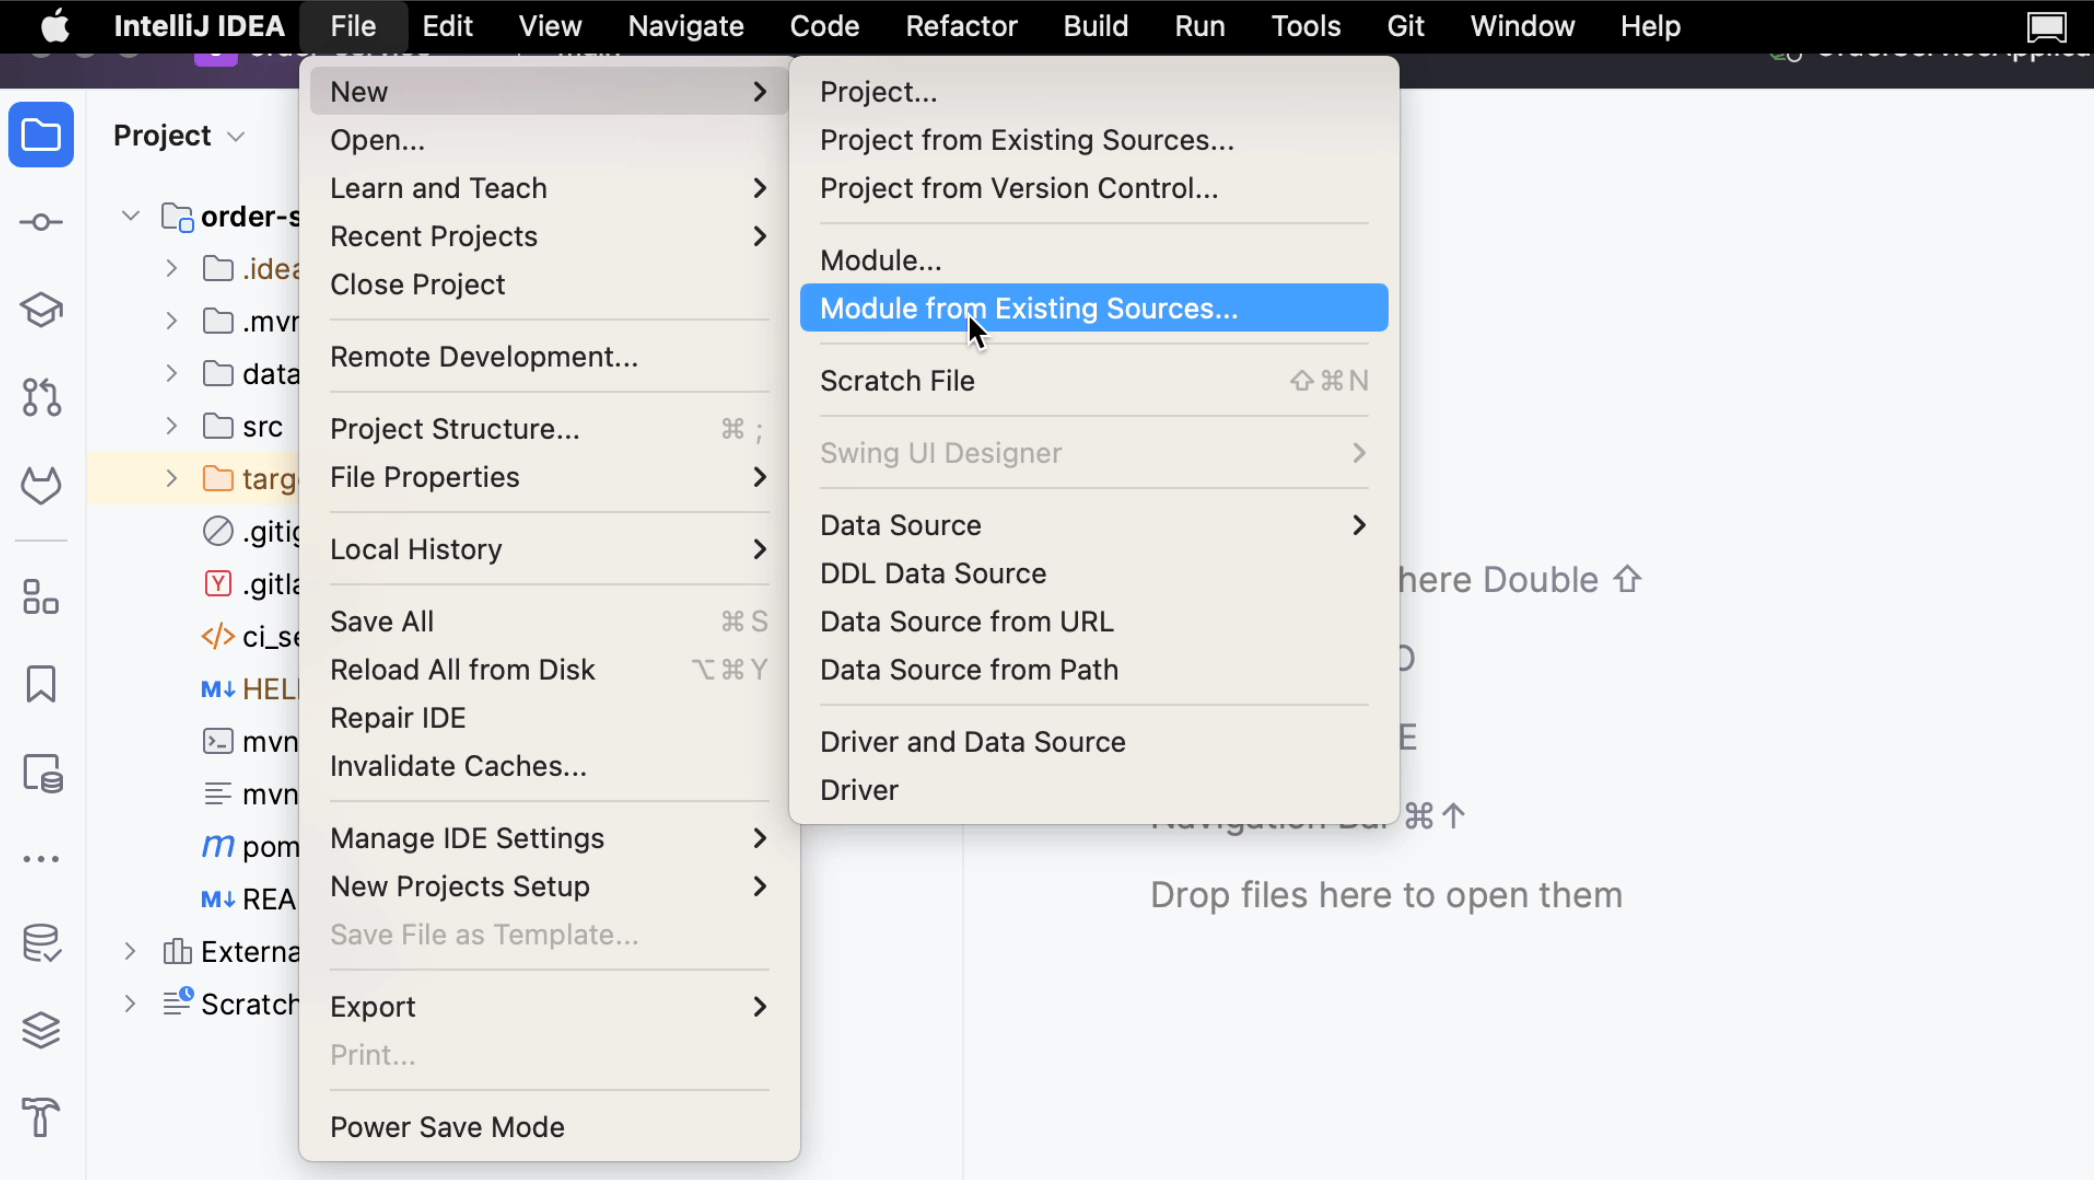The width and height of the screenshot is (2094, 1180).
Task: Open the Commit tool window
Action: (x=41, y=221)
